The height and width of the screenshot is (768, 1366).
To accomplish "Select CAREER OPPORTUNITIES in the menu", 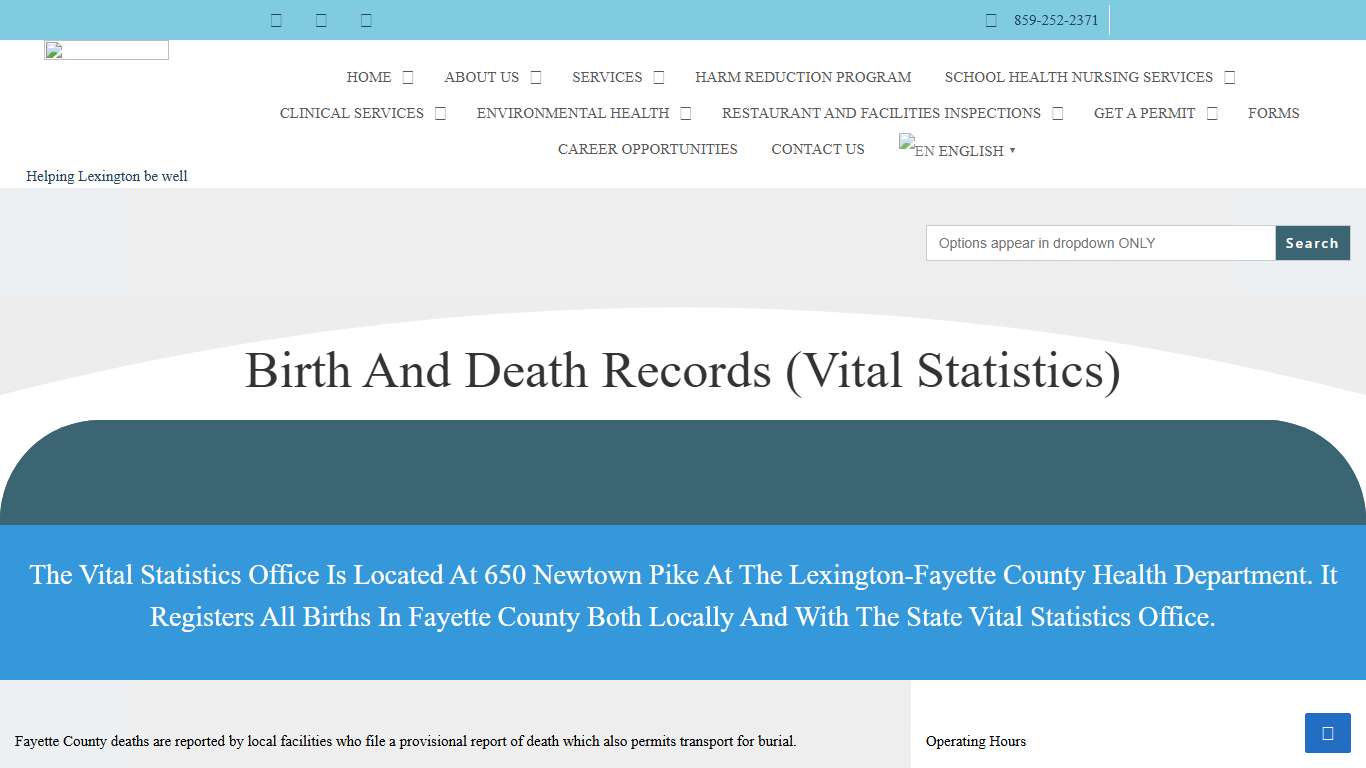I will pyautogui.click(x=647, y=149).
